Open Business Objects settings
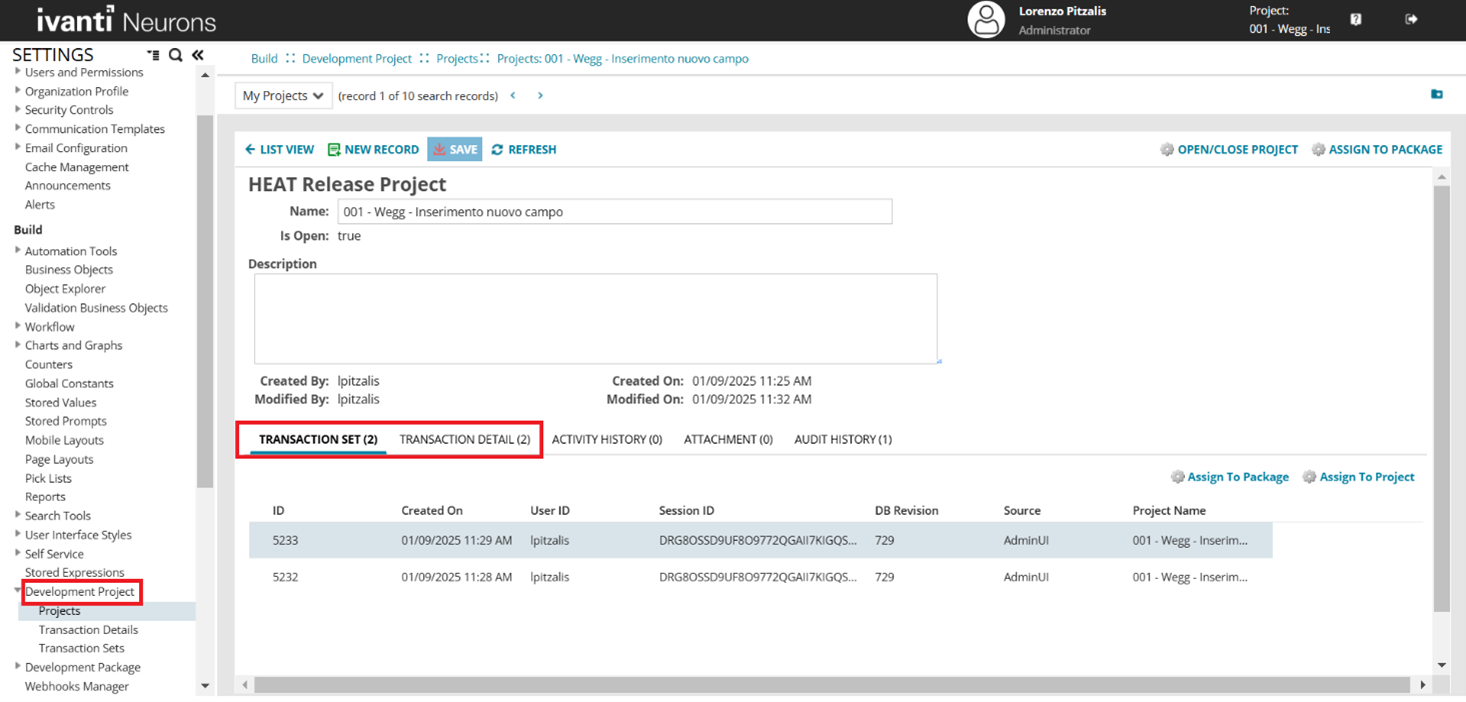The image size is (1466, 702). coord(69,269)
